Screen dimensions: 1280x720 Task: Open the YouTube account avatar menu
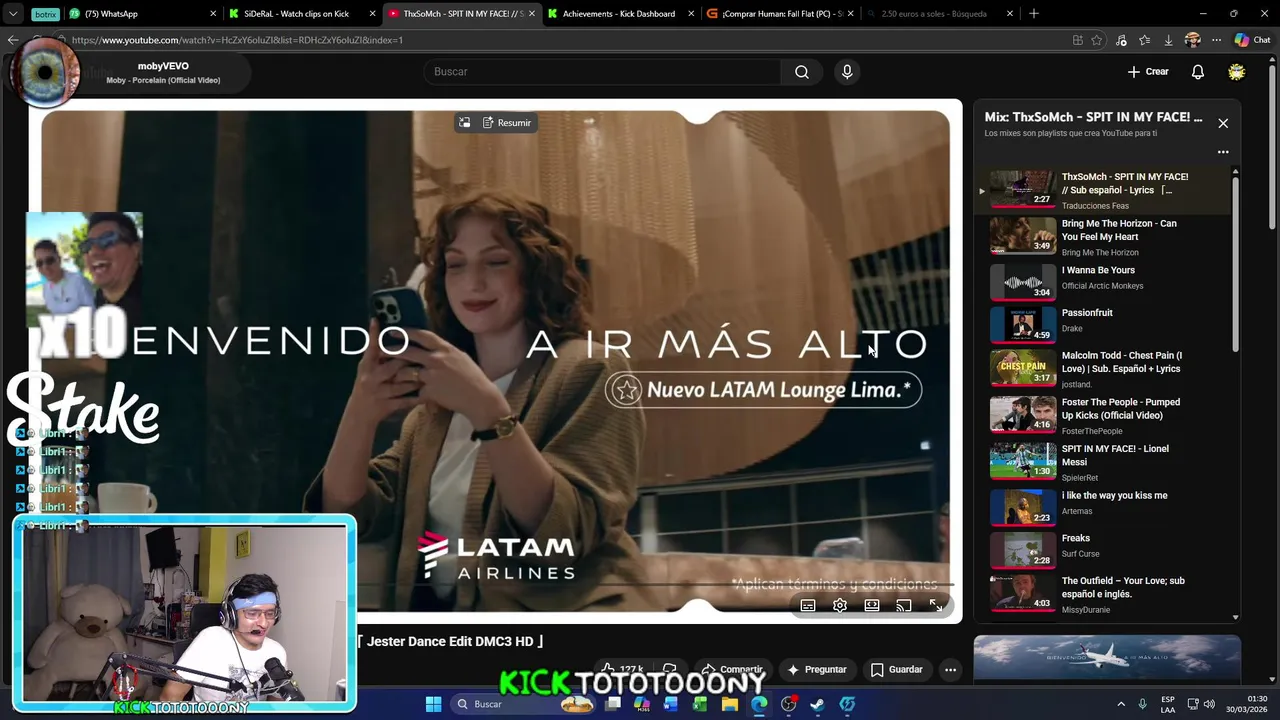(1237, 72)
